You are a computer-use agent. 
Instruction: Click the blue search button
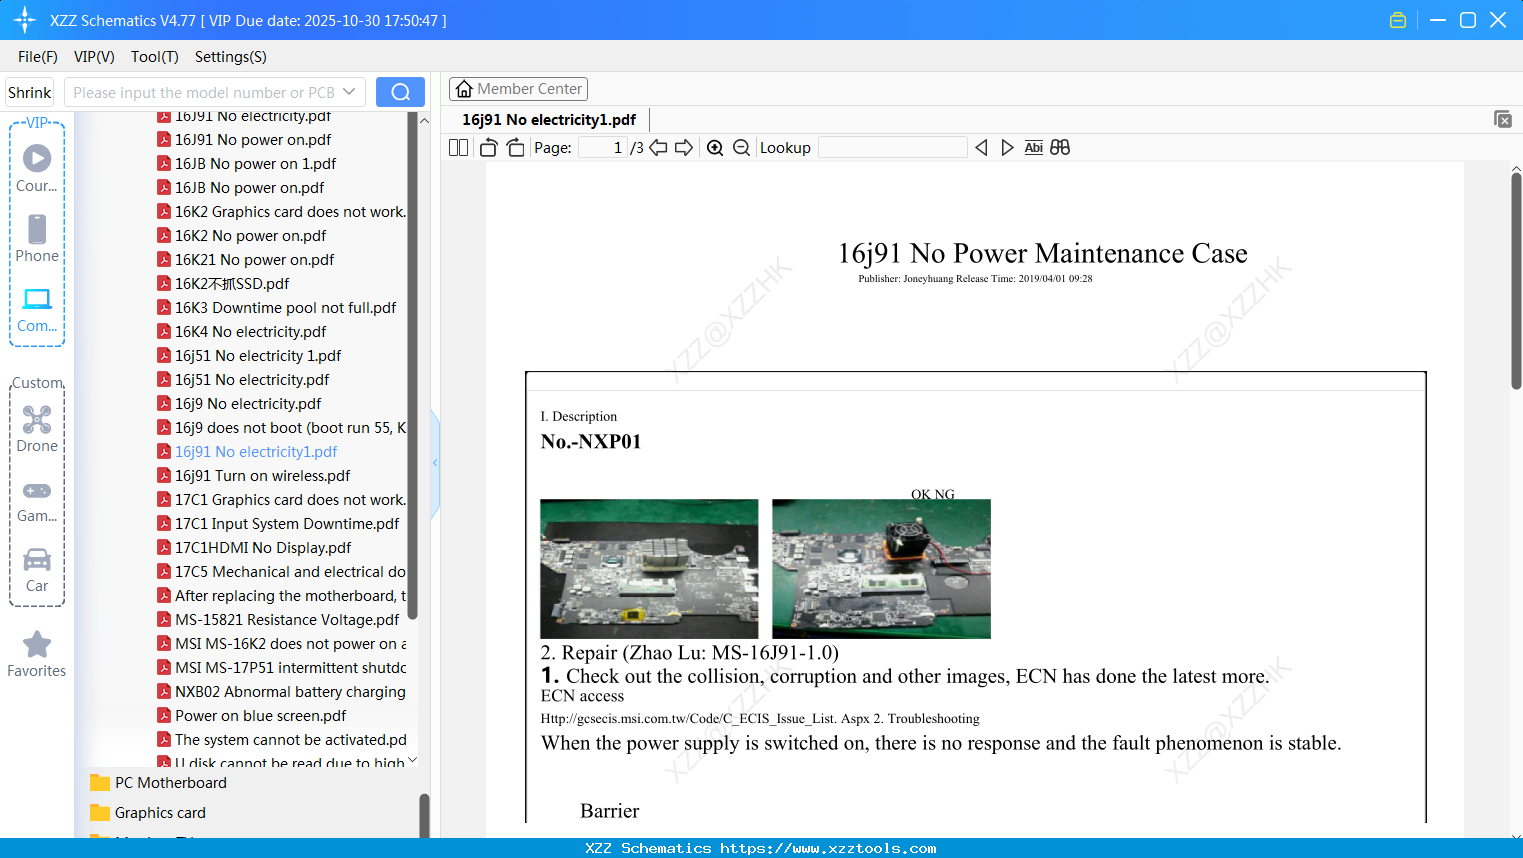click(400, 92)
